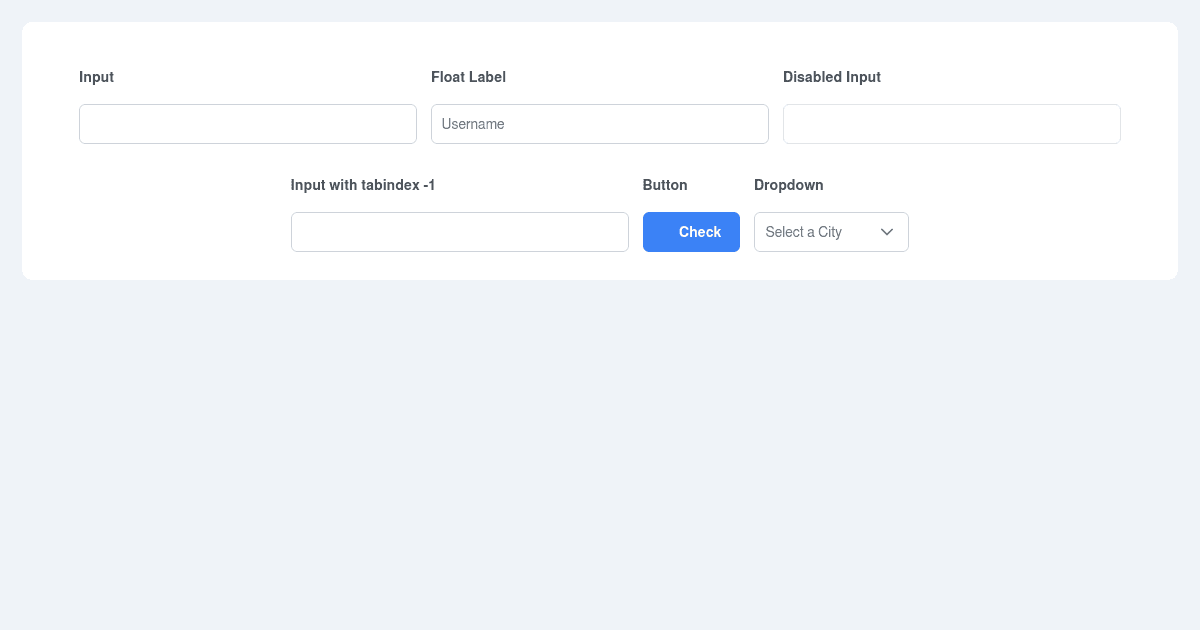Click the Select a City placeholder text
Image resolution: width=1200 pixels, height=630 pixels.
click(x=804, y=232)
